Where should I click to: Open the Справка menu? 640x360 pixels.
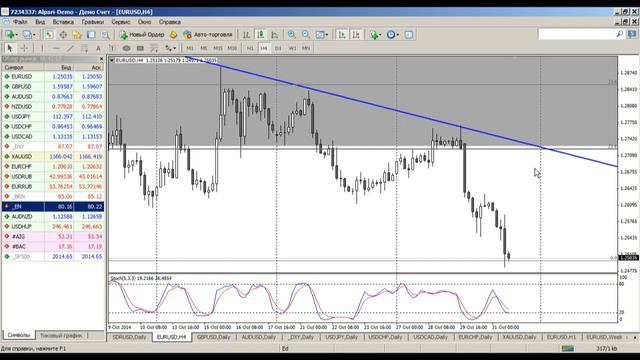pyautogui.click(x=169, y=22)
